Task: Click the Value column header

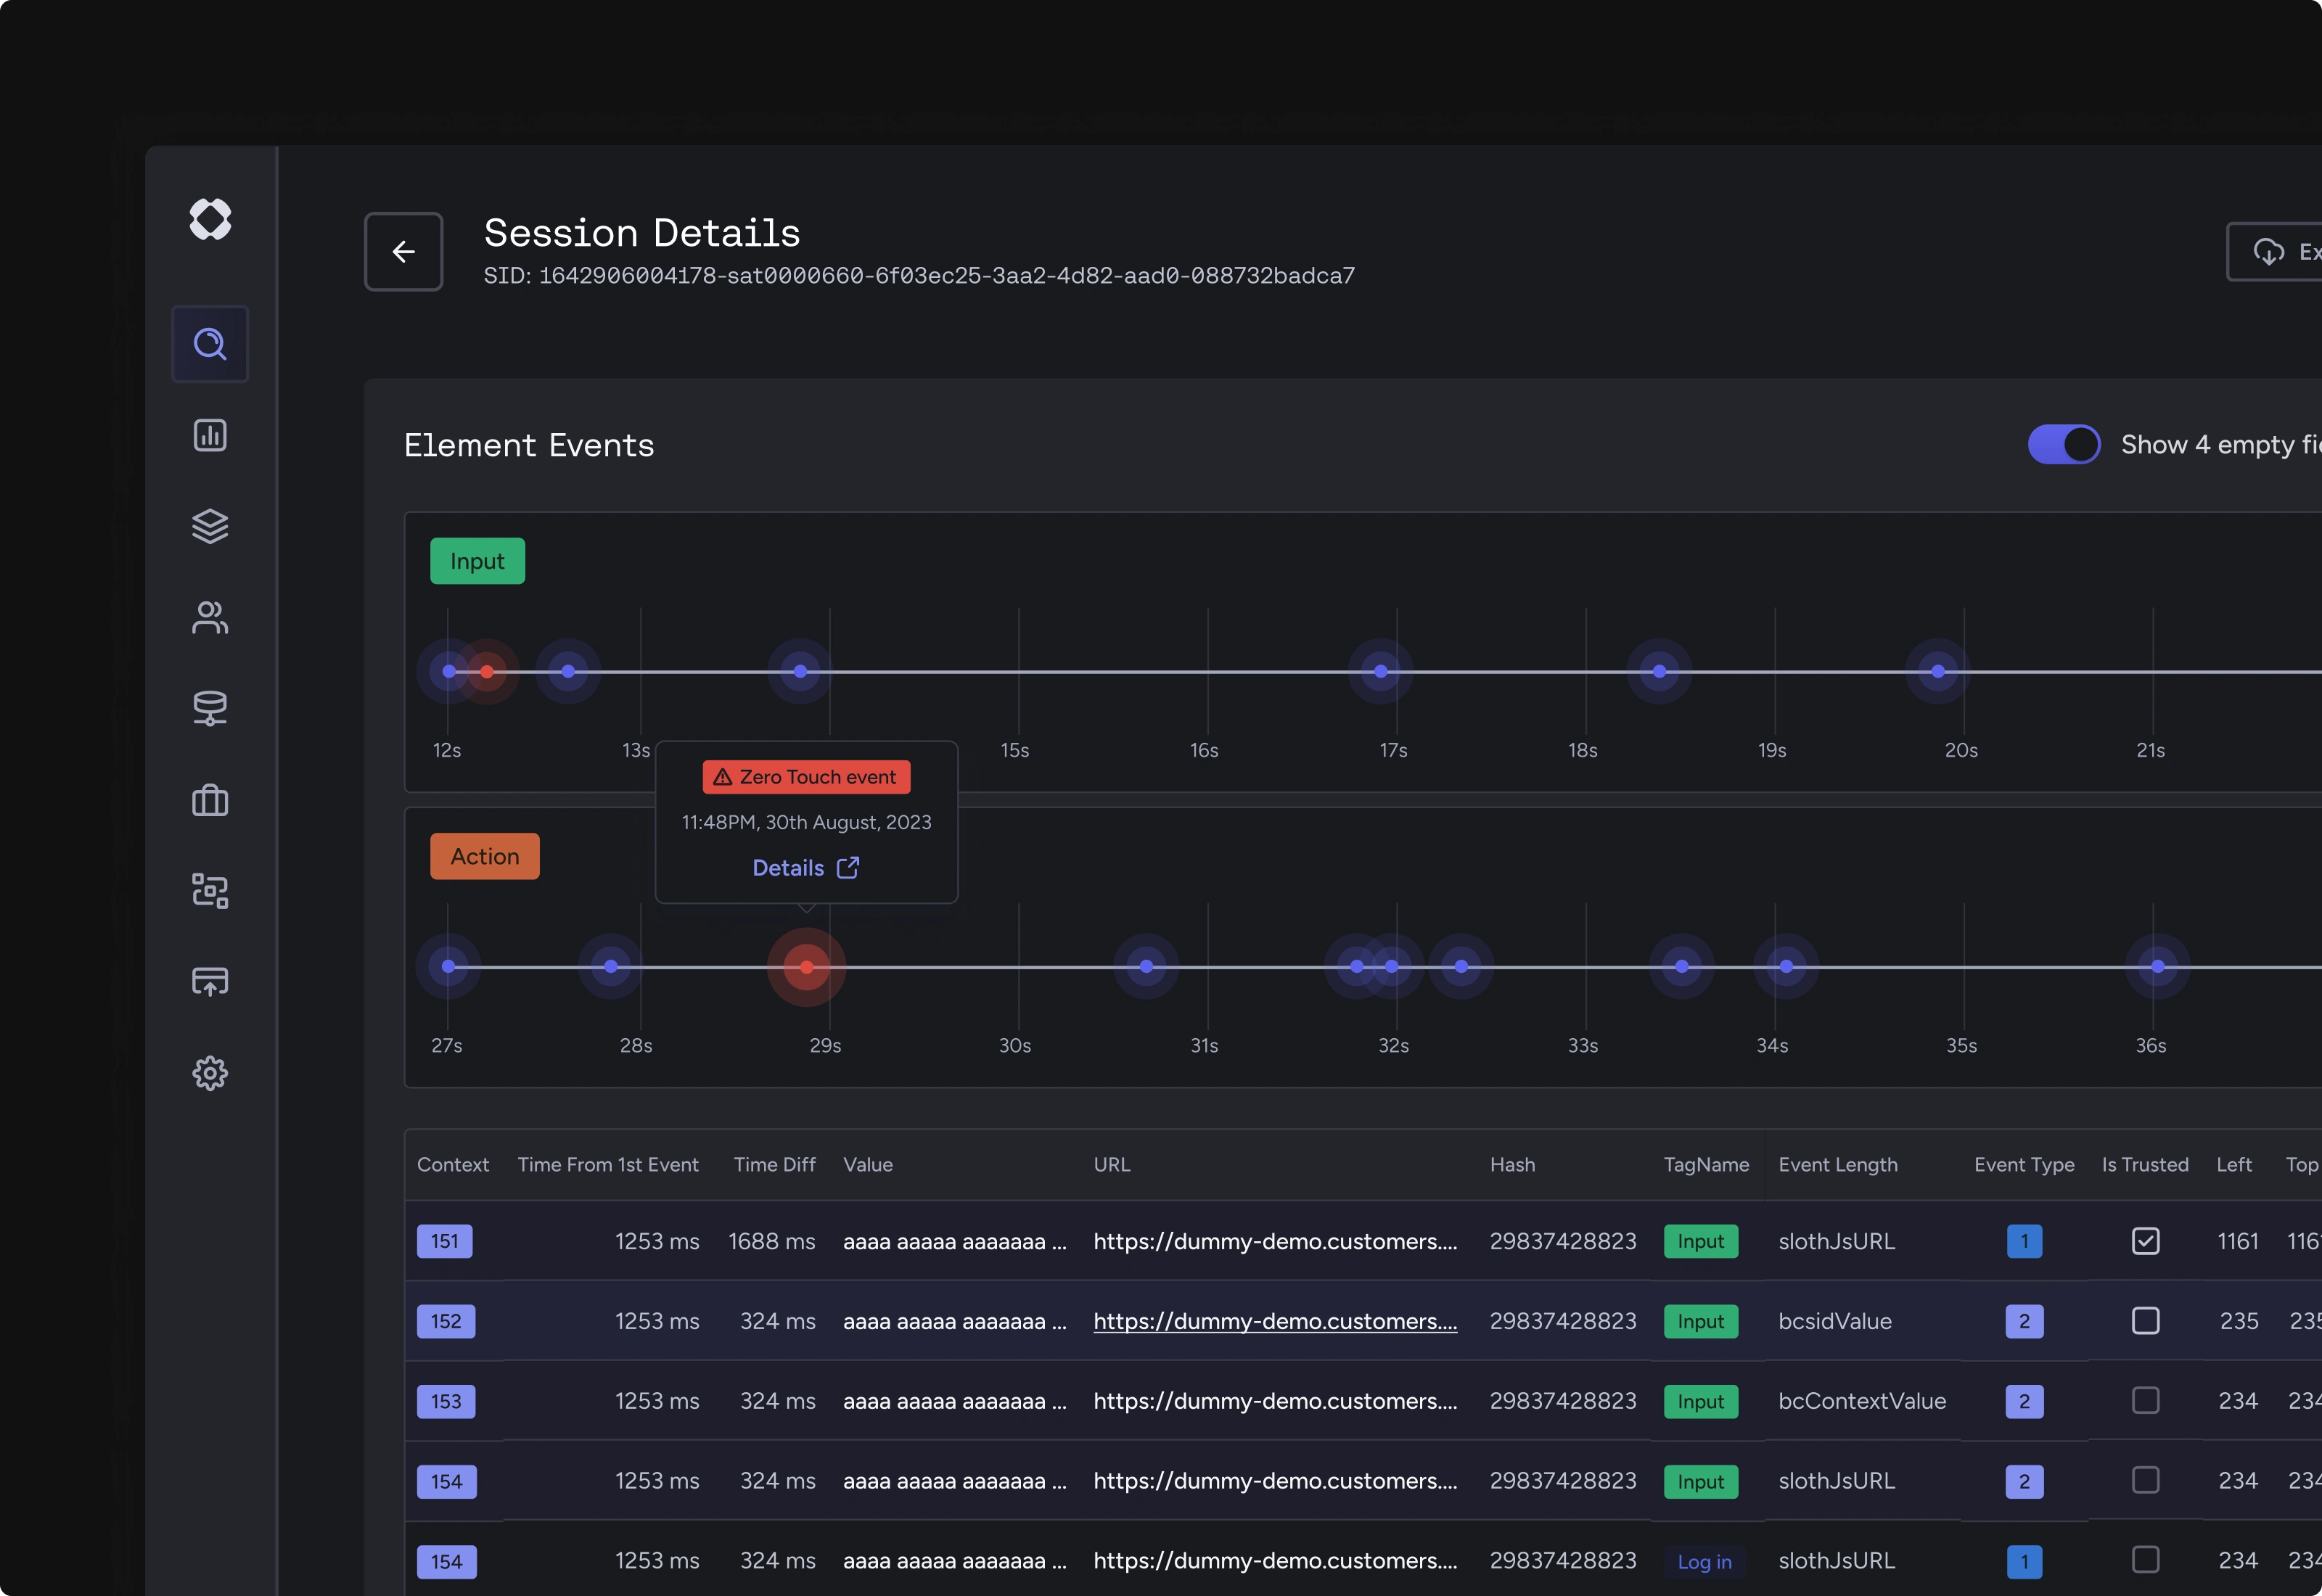Action: (868, 1165)
